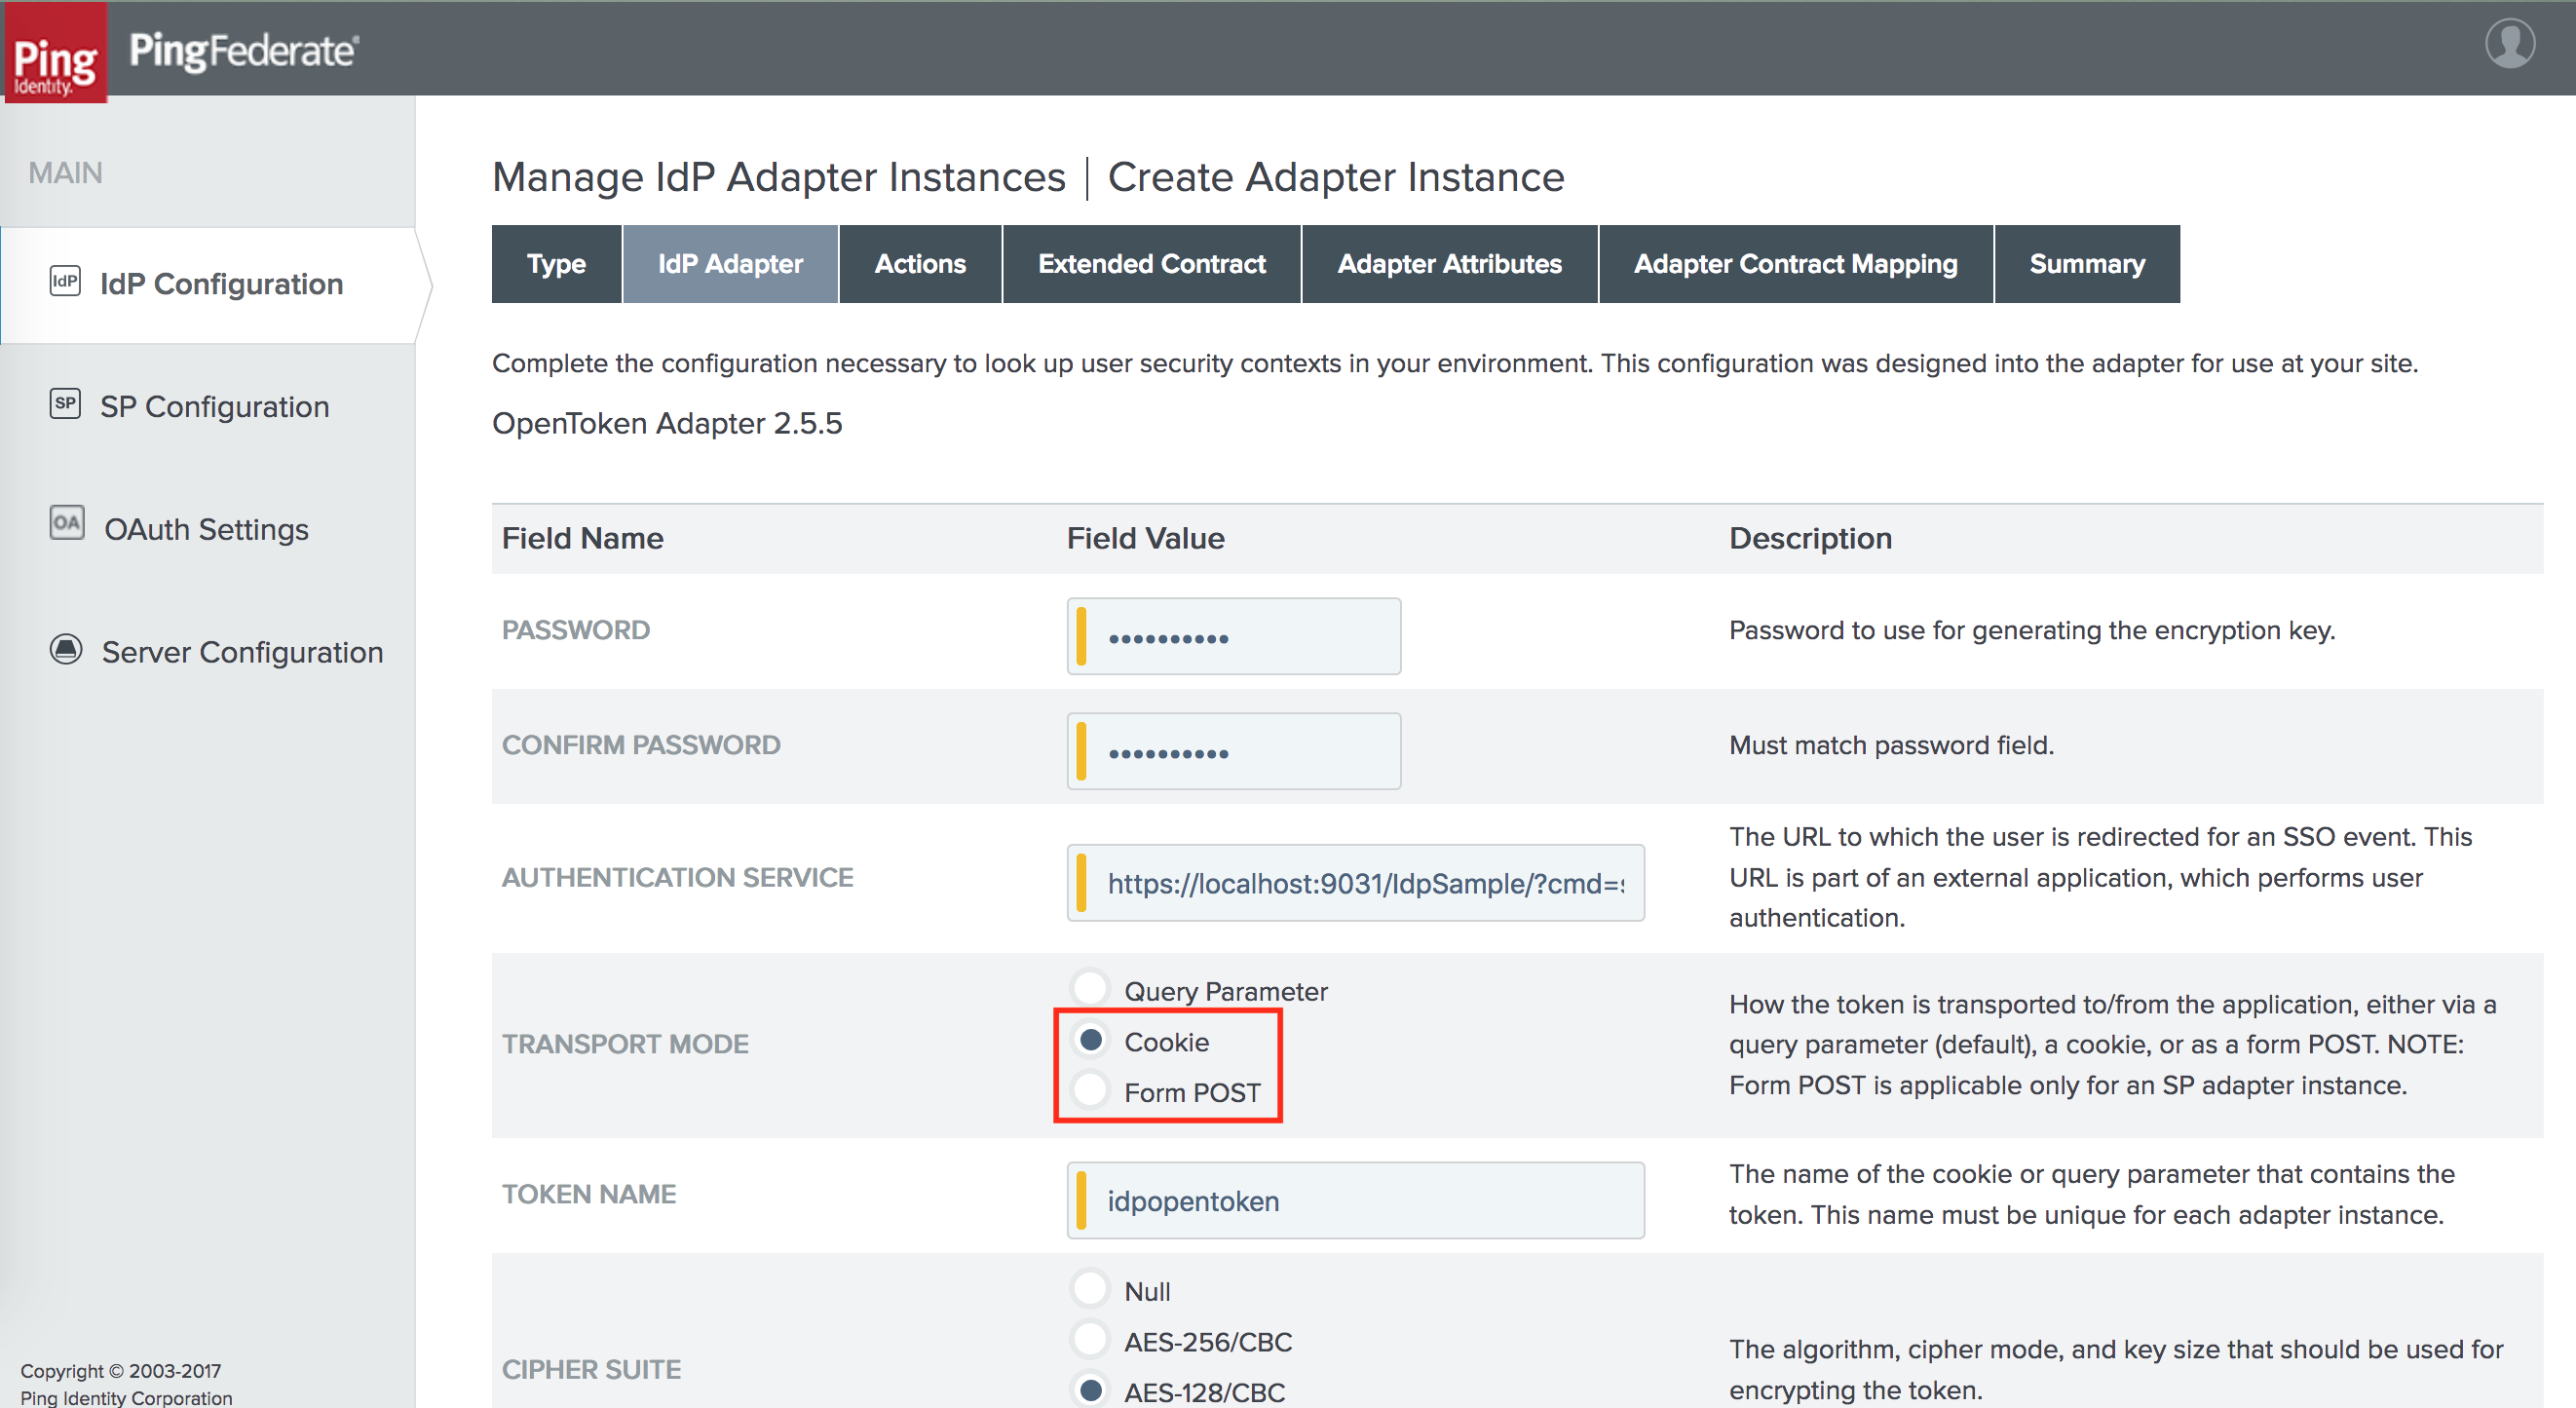
Task: Click the user profile avatar icon
Action: [x=2511, y=43]
